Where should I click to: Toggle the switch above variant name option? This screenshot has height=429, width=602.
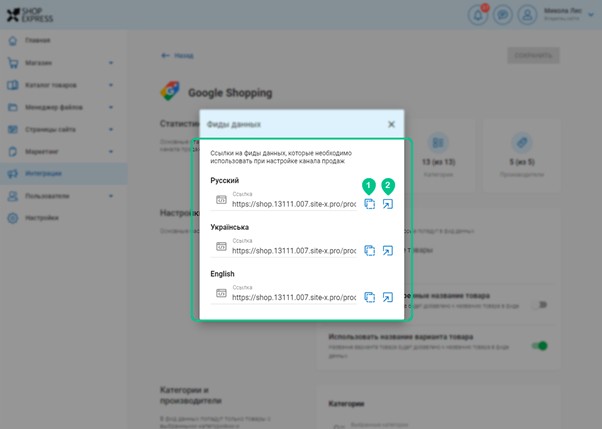[x=540, y=304]
